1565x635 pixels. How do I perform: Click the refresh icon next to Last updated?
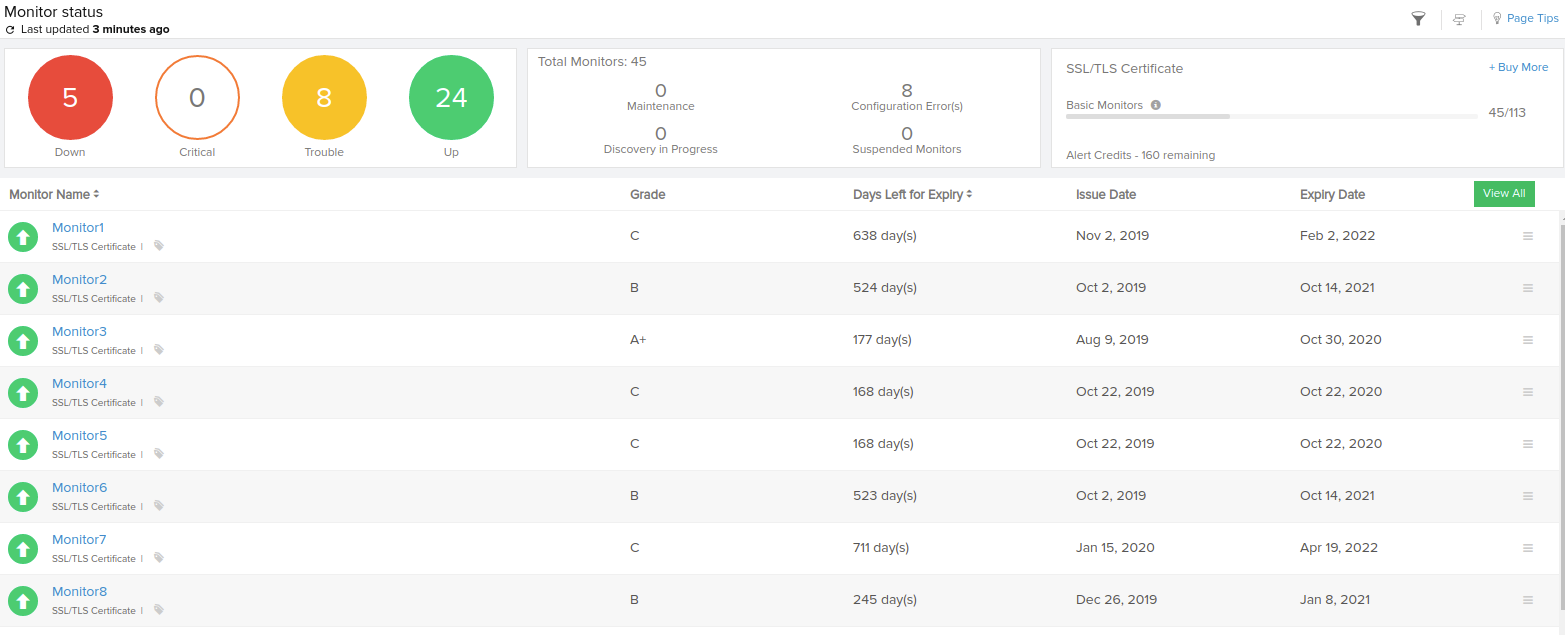pyautogui.click(x=10, y=30)
